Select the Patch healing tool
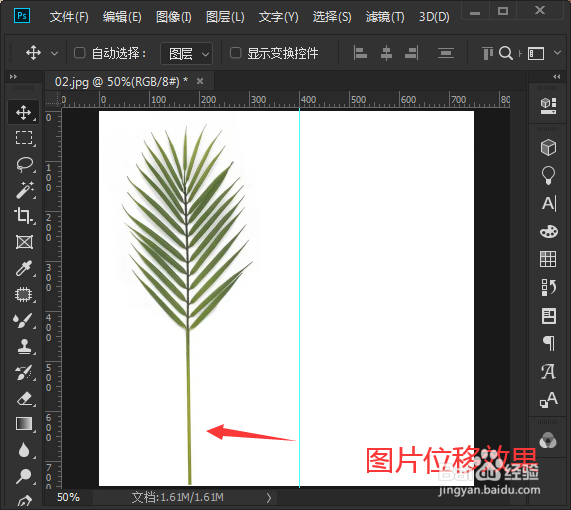Image resolution: width=571 pixels, height=510 pixels. [x=24, y=294]
